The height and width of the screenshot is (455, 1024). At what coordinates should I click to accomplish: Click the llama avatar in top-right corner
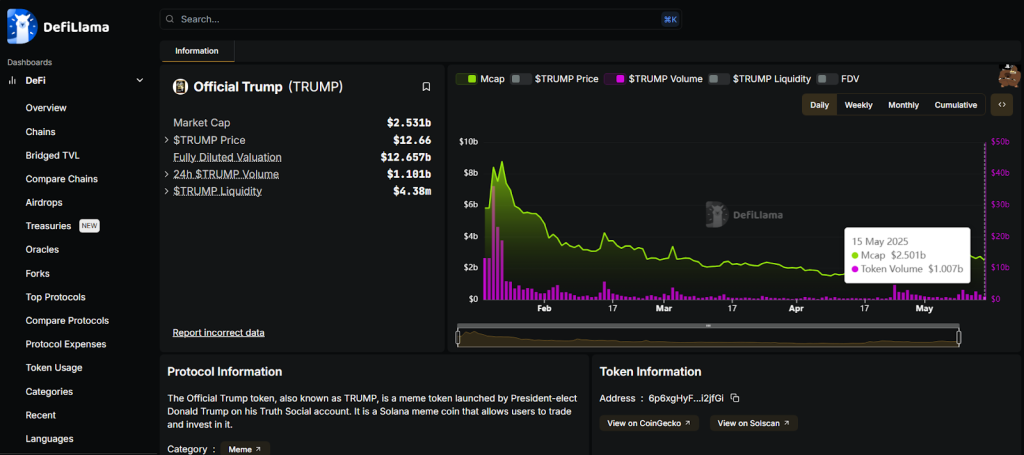[x=1009, y=76]
